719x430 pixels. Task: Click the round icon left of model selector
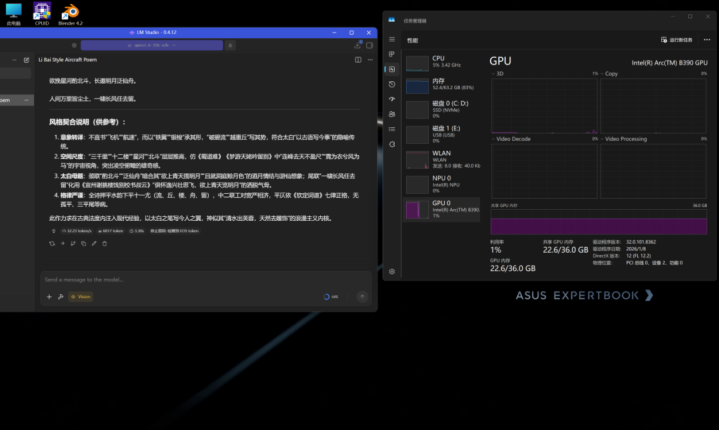coord(74,45)
